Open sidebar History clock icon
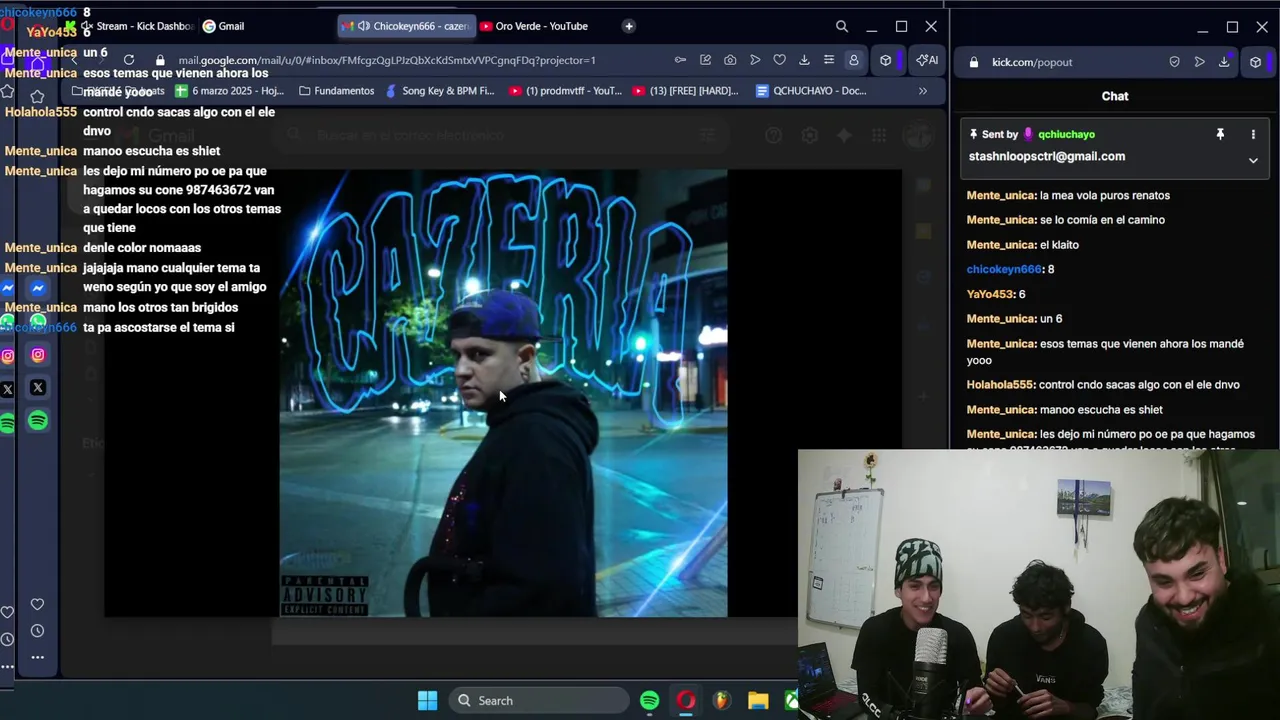This screenshot has width=1280, height=720. 37,631
